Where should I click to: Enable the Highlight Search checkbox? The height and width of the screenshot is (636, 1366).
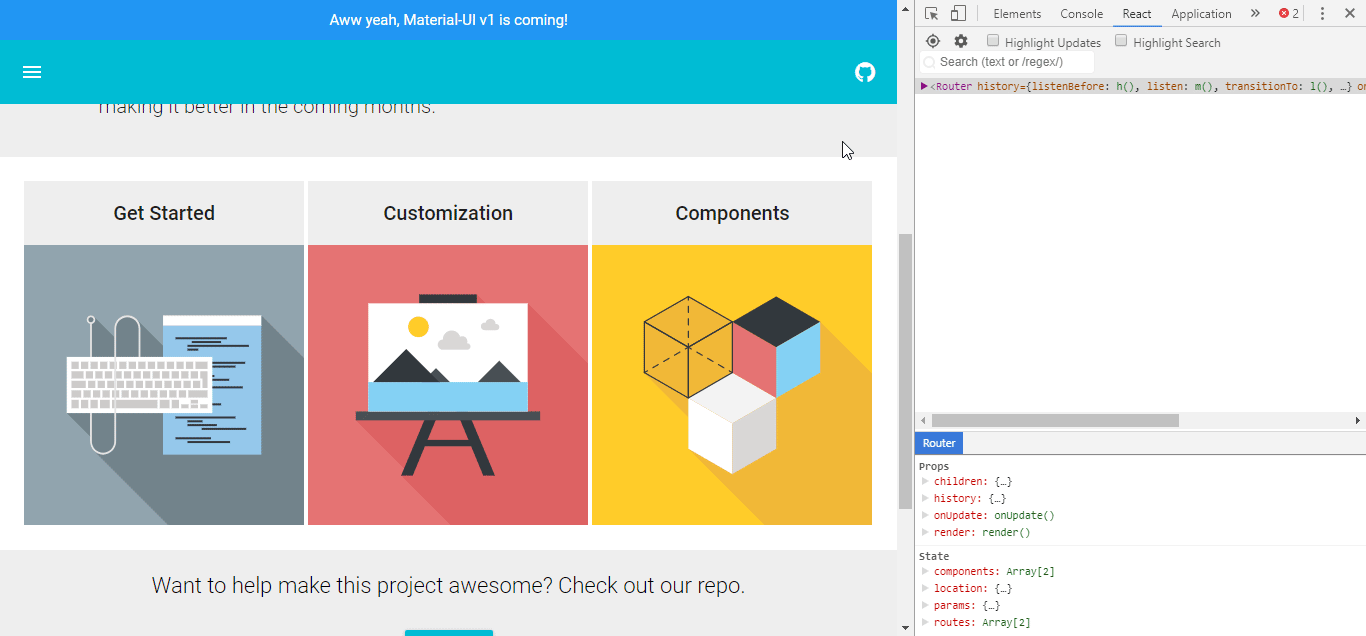point(1121,41)
